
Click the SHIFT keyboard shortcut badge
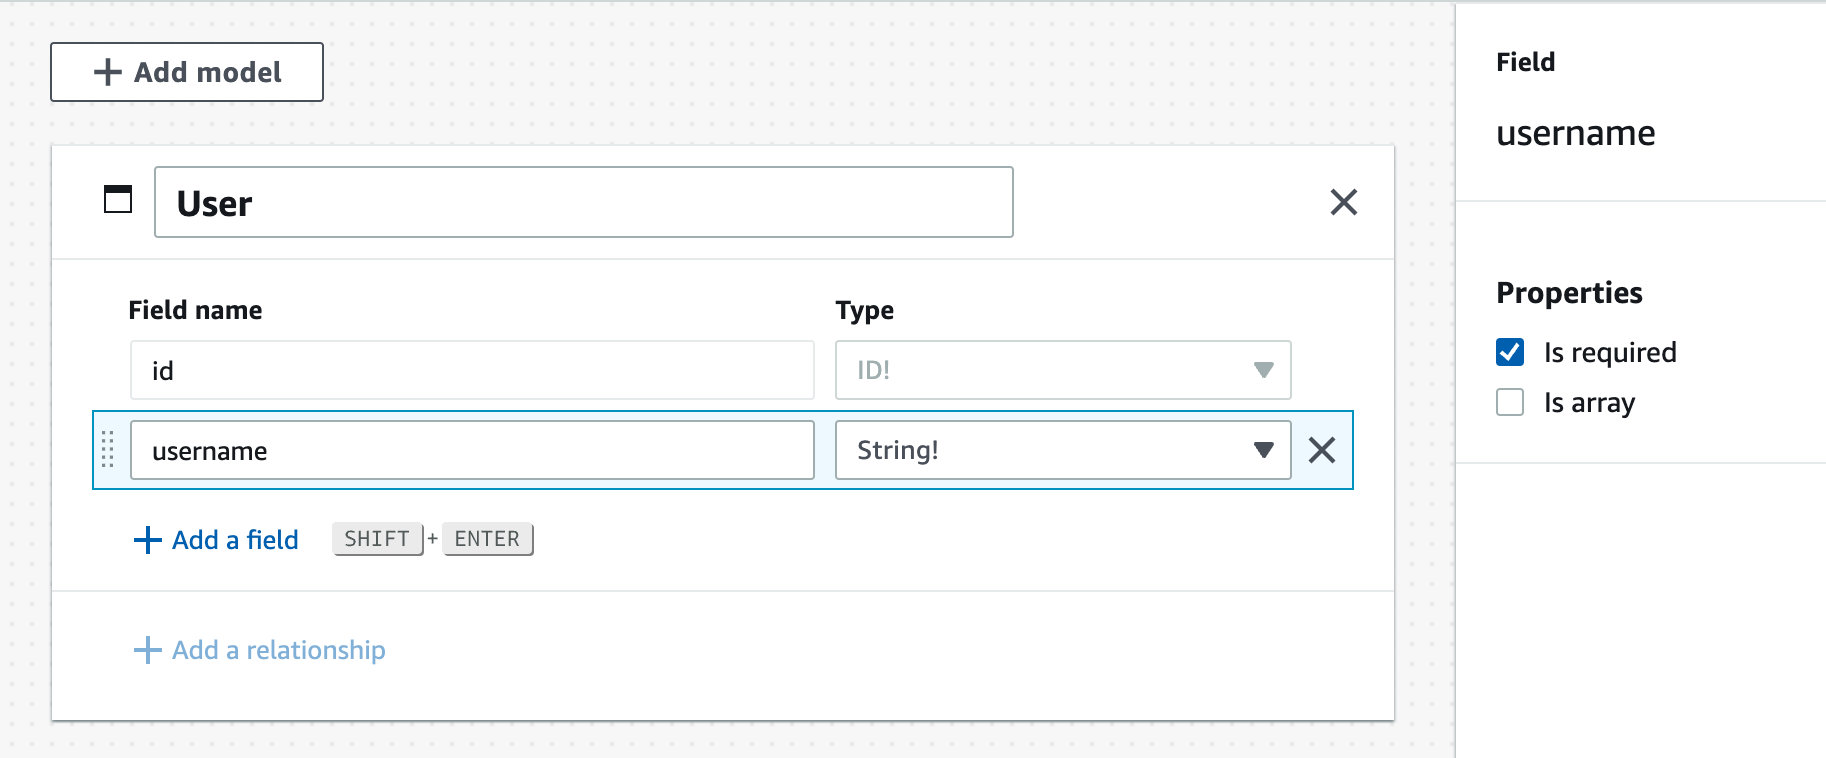tap(377, 539)
